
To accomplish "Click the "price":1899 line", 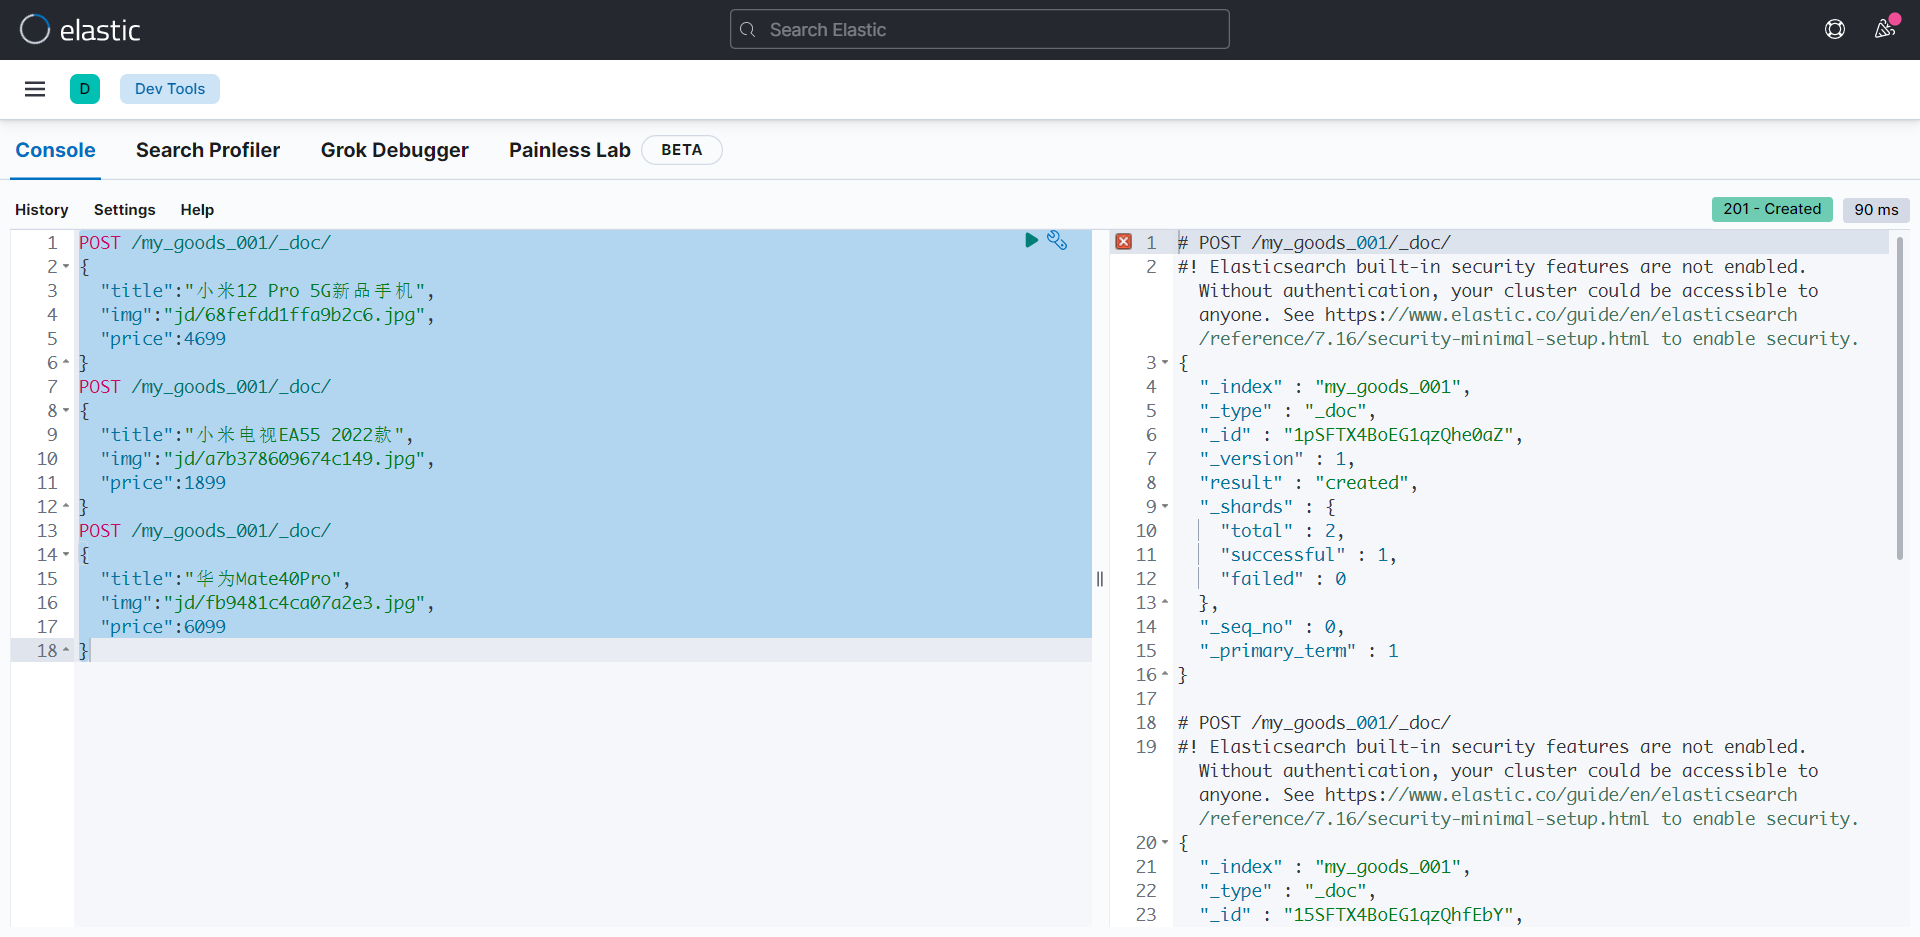I will pos(163,483).
